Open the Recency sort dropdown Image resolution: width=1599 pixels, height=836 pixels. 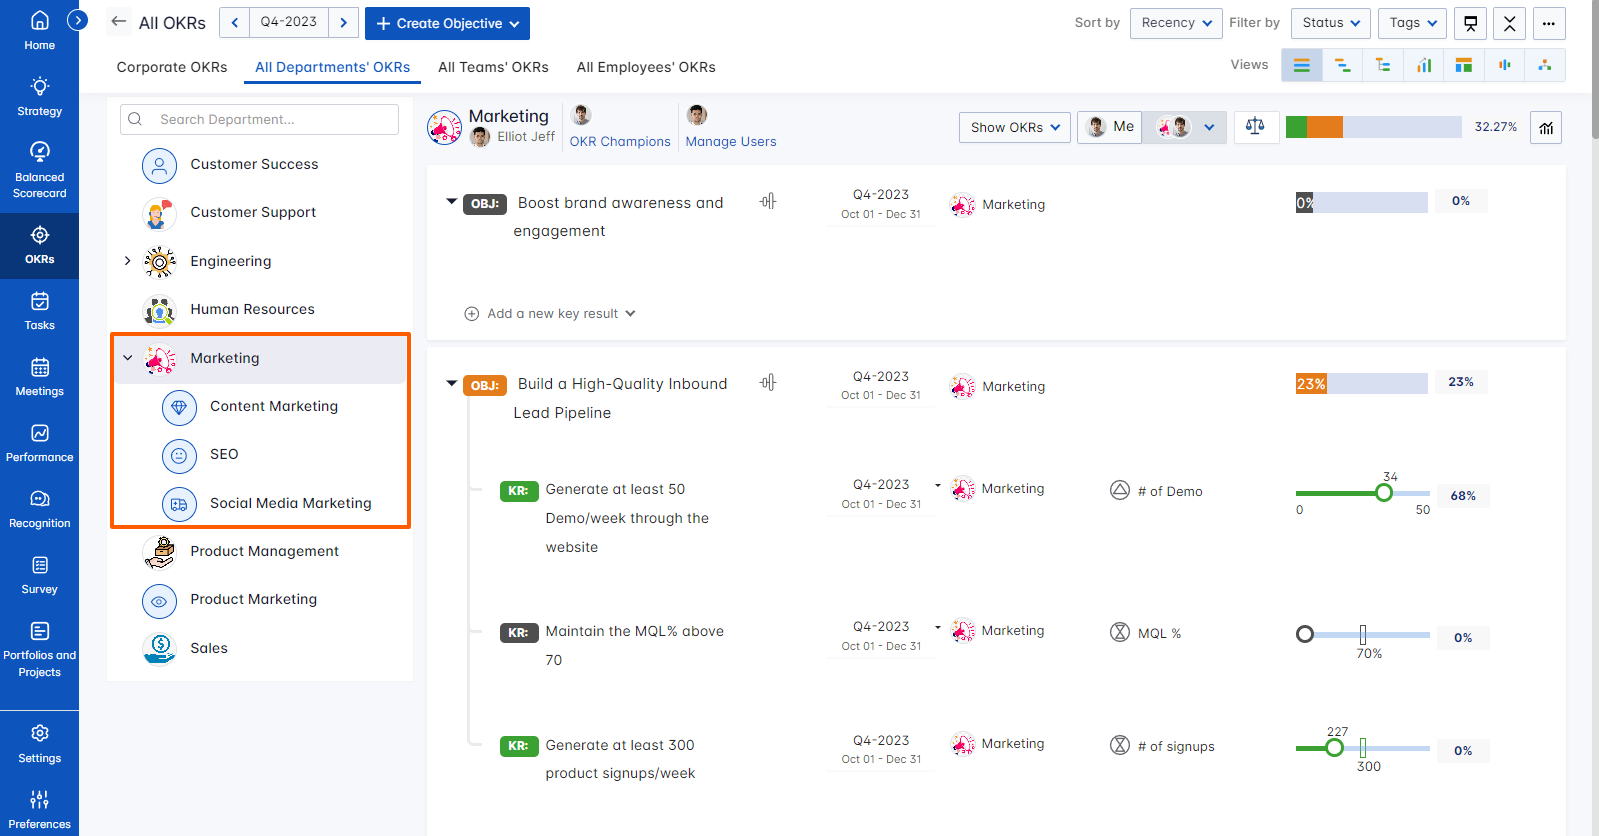tap(1176, 23)
